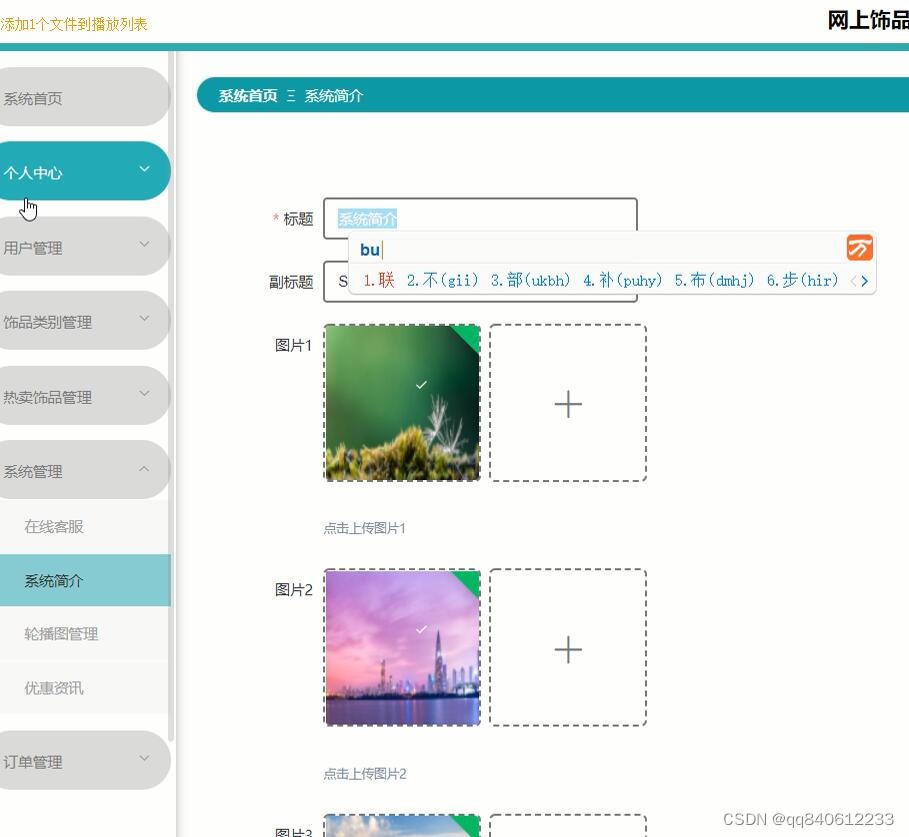The height and width of the screenshot is (837, 909).
Task: Click the 系统首页 breadcrumb link
Action: click(x=248, y=96)
